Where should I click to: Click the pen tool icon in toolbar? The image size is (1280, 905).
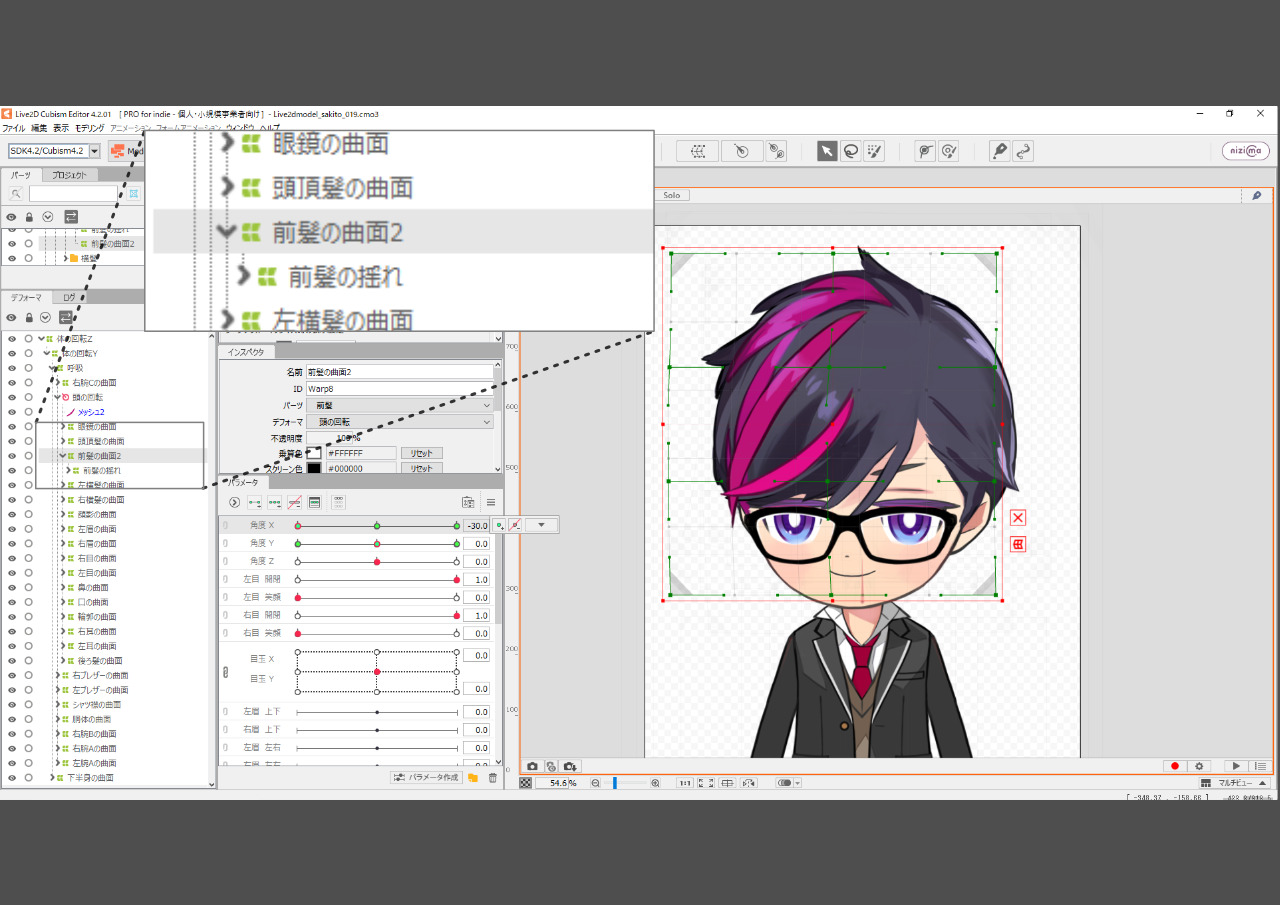point(999,151)
